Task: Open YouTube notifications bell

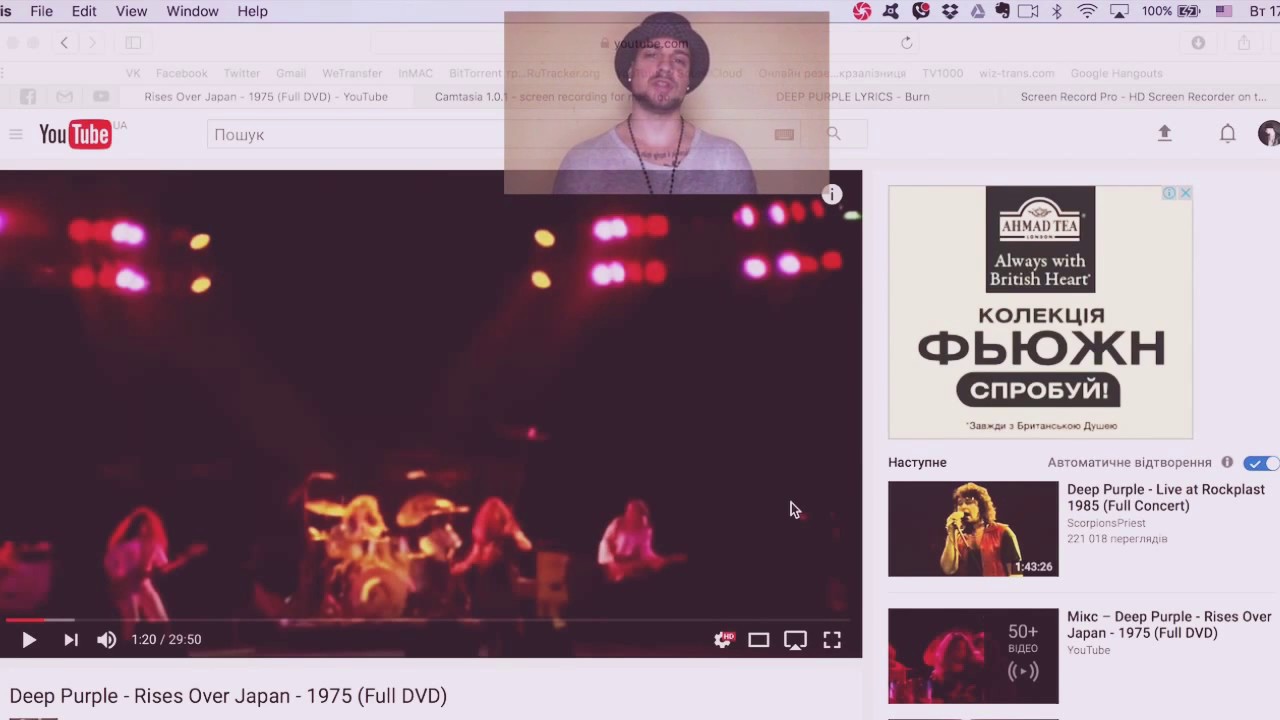Action: click(x=1227, y=133)
